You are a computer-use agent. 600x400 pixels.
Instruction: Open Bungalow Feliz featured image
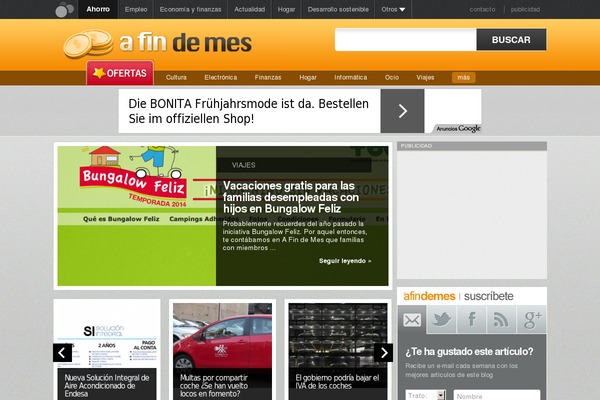coord(137,216)
